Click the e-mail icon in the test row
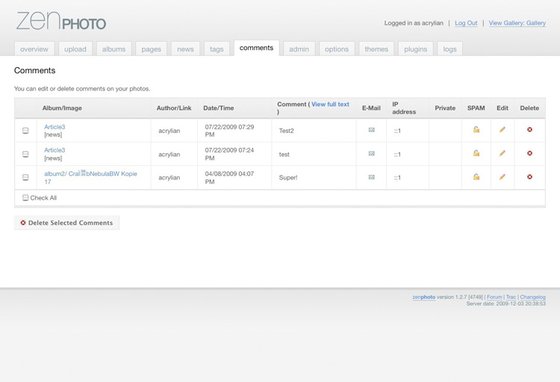The width and height of the screenshot is (560, 382). 371,154
